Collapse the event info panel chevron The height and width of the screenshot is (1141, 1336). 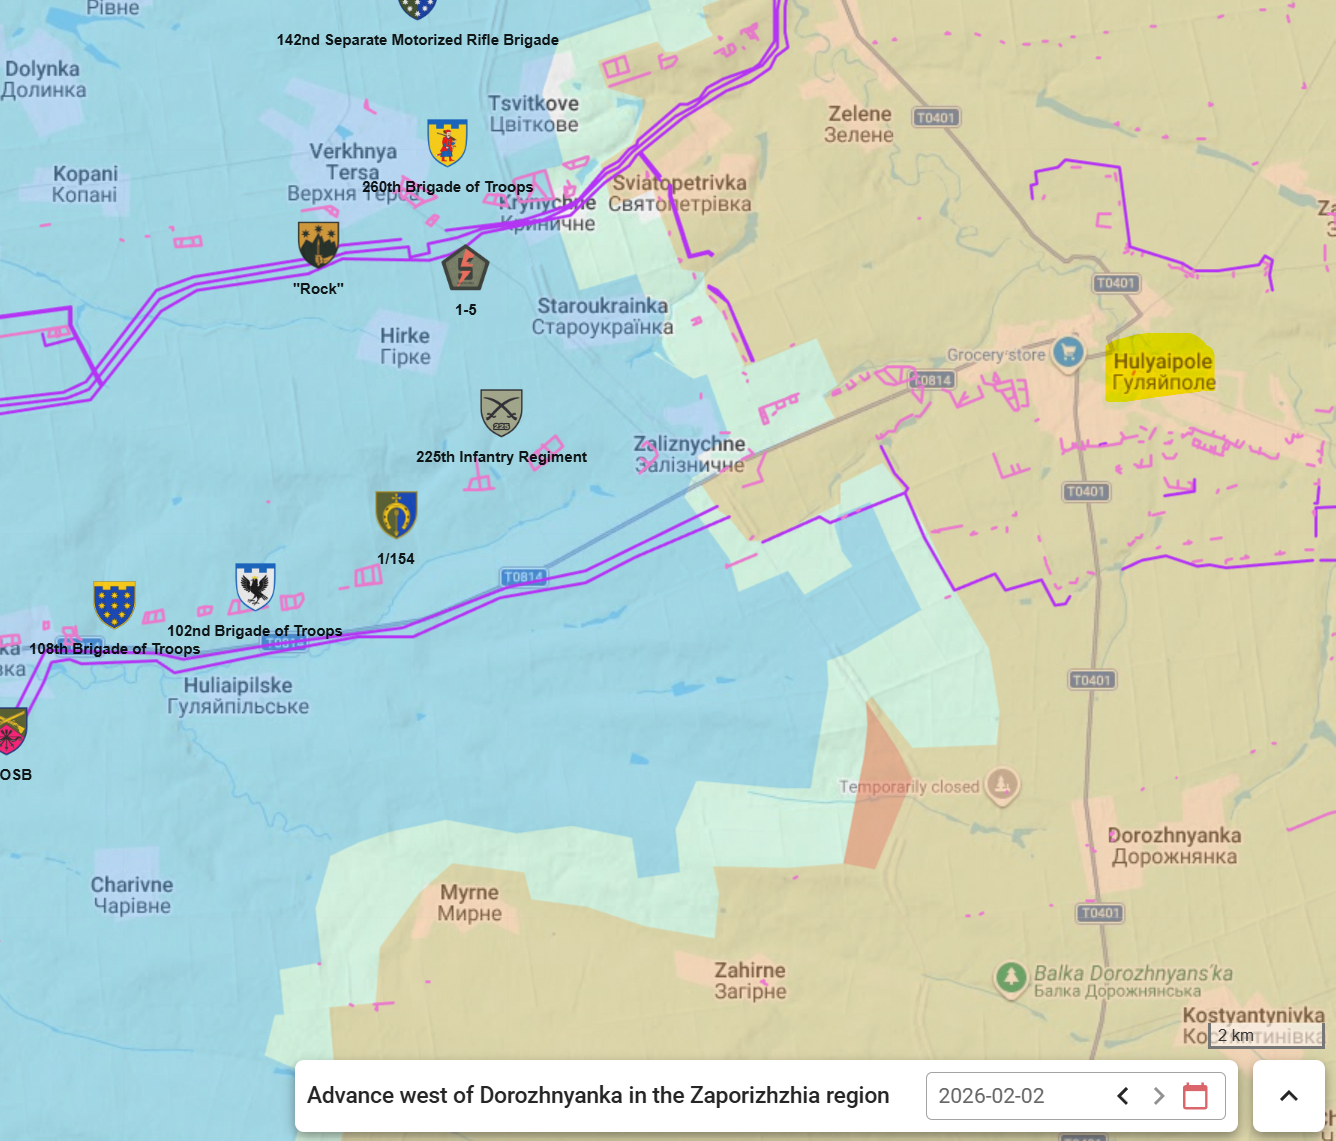[1289, 1096]
